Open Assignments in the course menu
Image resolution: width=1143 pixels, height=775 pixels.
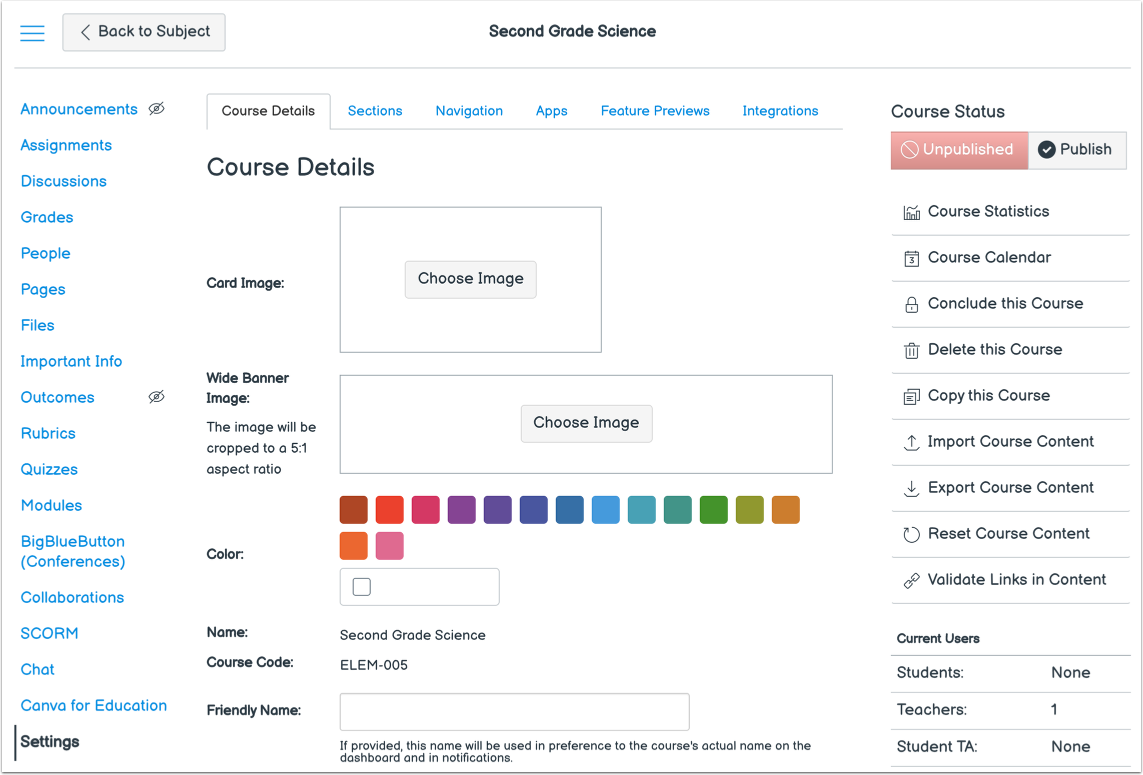click(66, 145)
